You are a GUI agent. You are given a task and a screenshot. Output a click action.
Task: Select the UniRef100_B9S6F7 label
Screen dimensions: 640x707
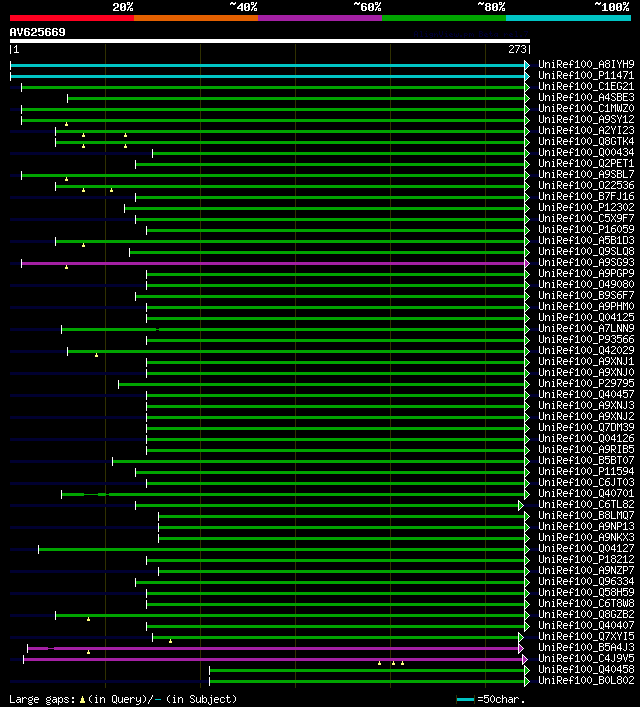click(x=586, y=295)
